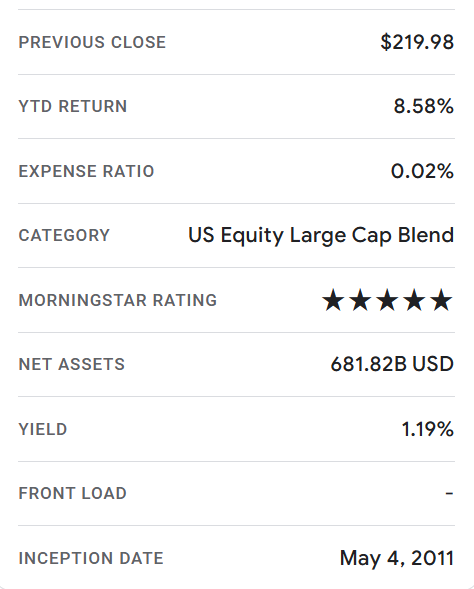
Task: Click the middle Morningstar rating star
Action: tap(387, 300)
